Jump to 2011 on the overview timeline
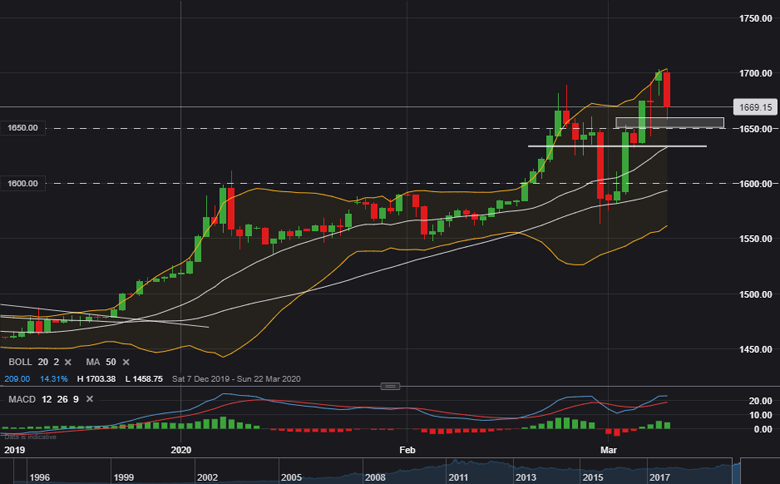Image resolution: width=780 pixels, height=484 pixels. pos(459,478)
